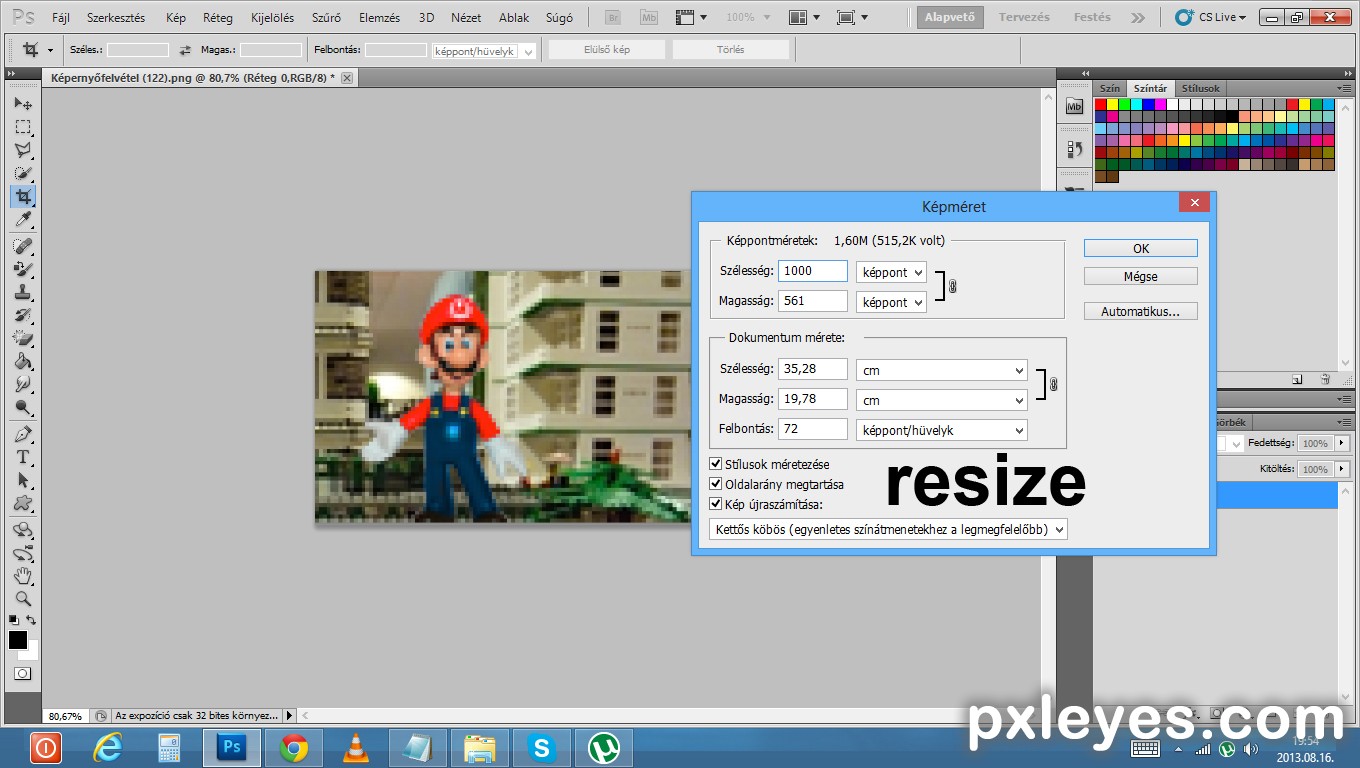Open Skype from the taskbar
1360x768 pixels.
tap(542, 748)
